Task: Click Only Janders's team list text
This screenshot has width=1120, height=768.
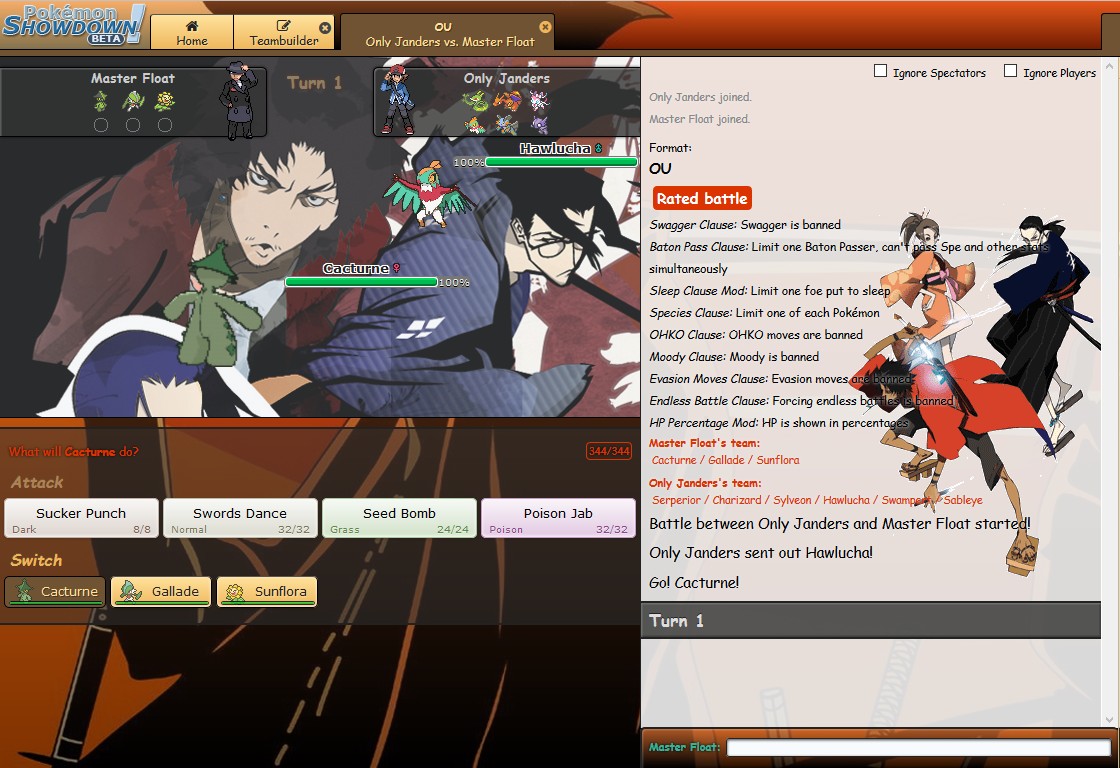Action: click(x=816, y=500)
